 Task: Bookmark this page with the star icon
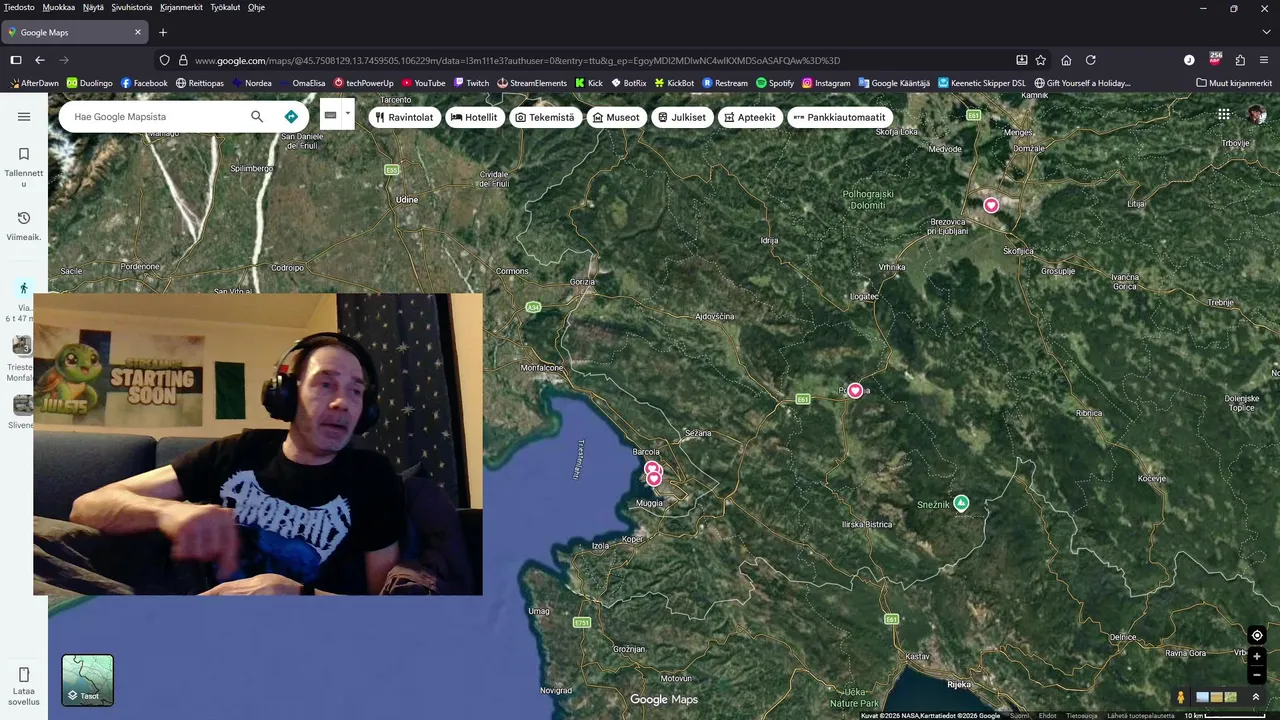(x=1041, y=60)
